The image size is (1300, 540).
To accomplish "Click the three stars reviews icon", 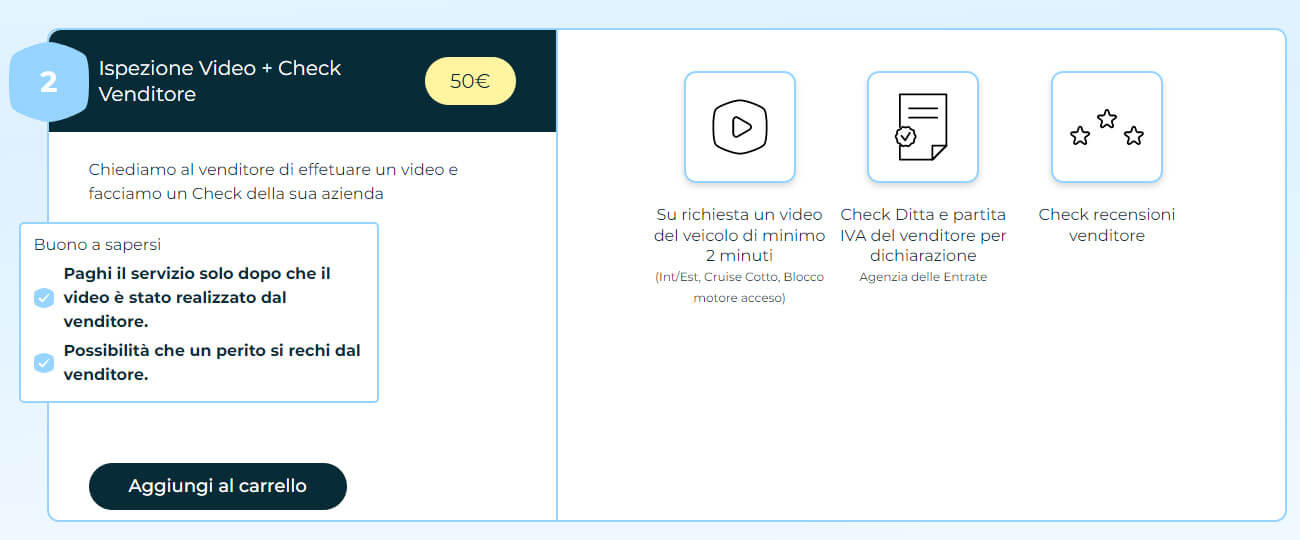I will (1107, 127).
